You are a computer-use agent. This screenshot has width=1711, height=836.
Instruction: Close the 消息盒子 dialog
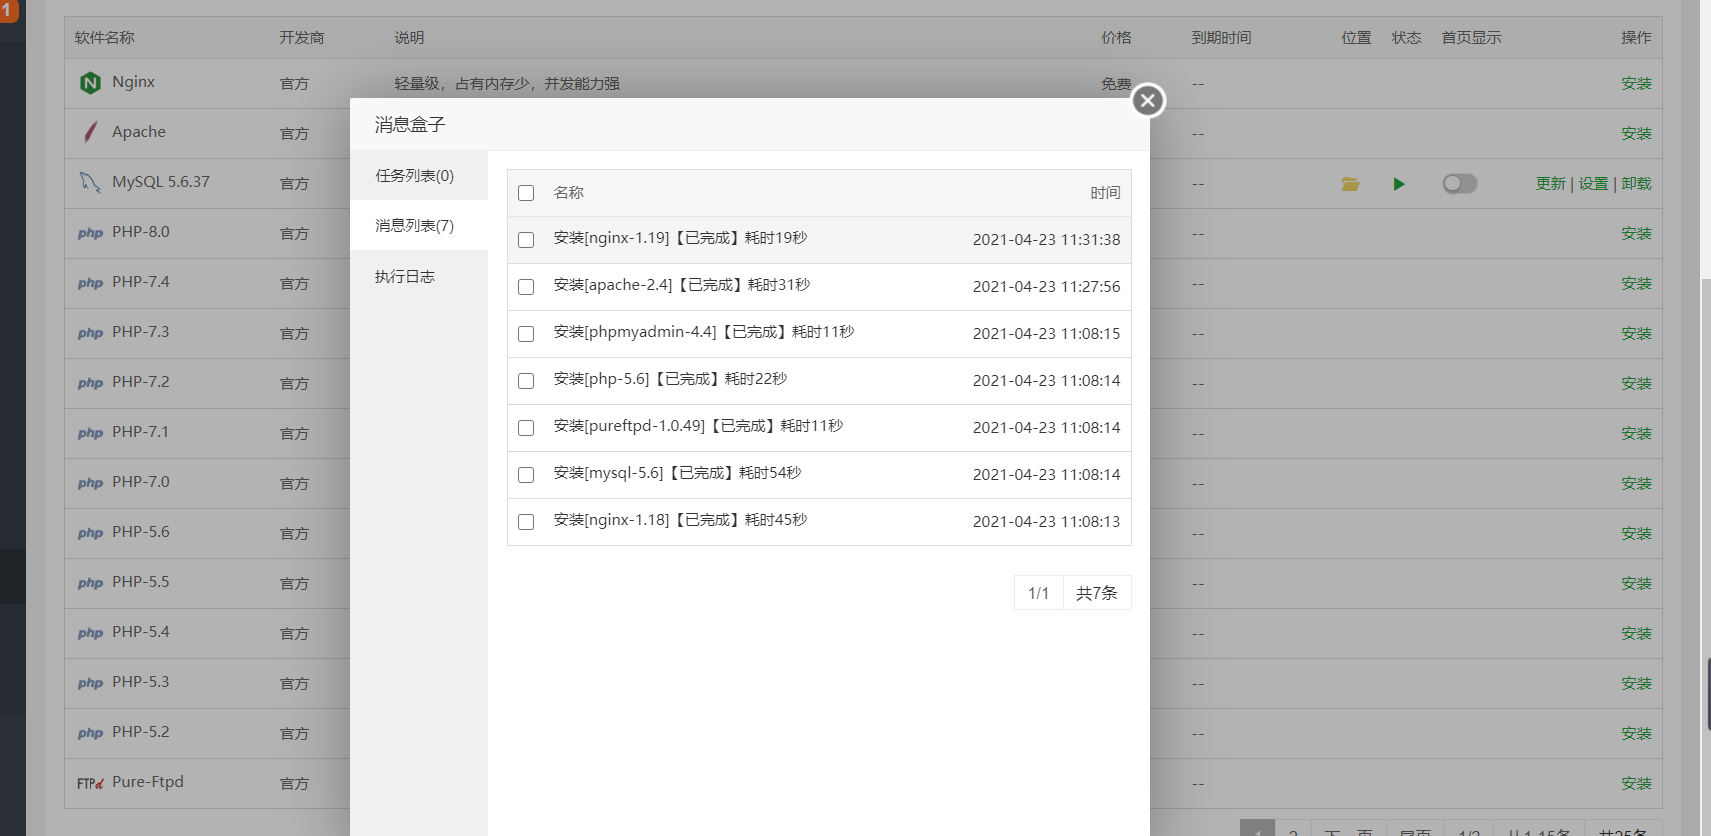coord(1148,100)
